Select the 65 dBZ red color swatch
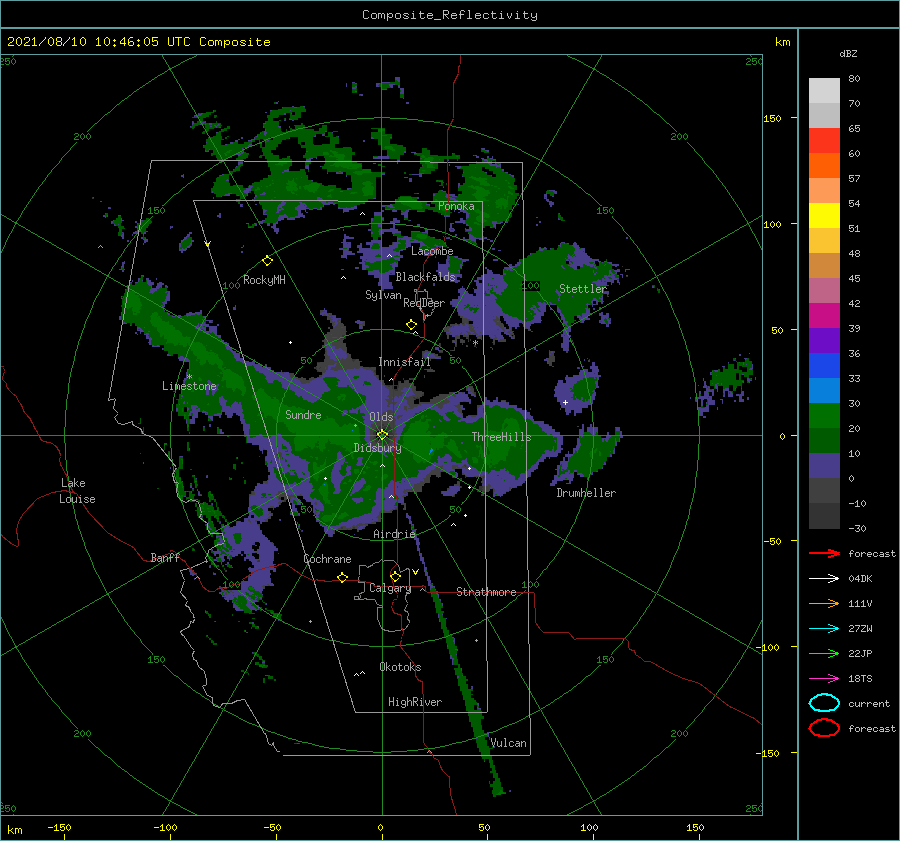This screenshot has width=900, height=841. (824, 140)
